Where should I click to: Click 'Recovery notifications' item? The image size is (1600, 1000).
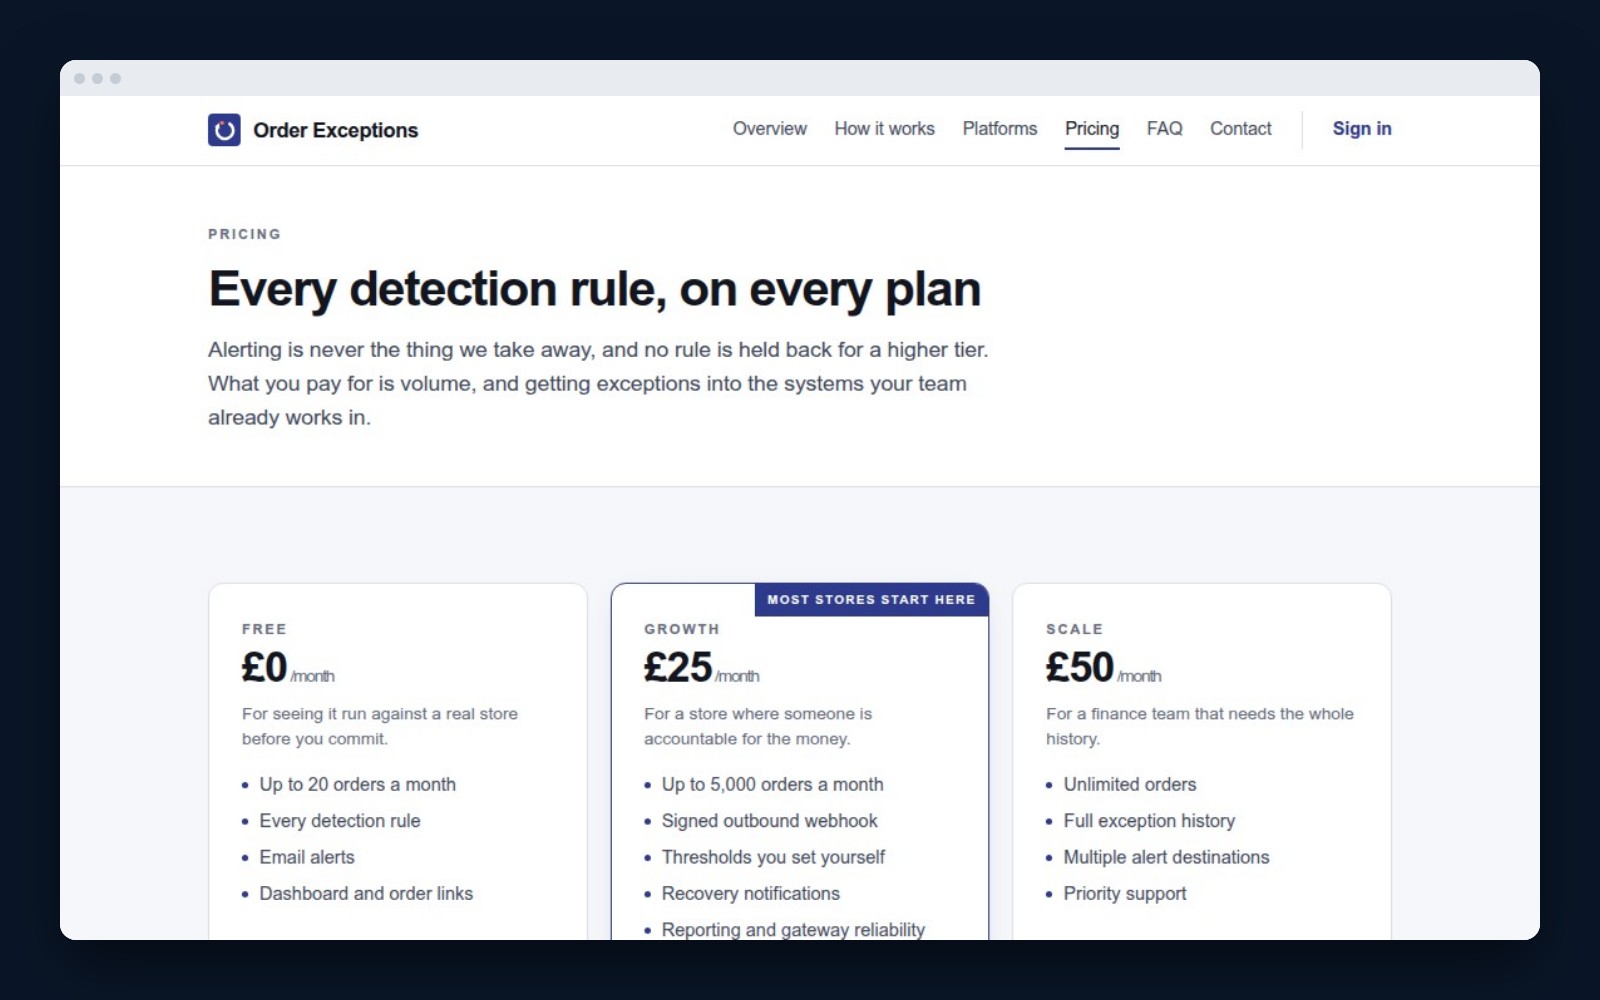pyautogui.click(x=750, y=893)
